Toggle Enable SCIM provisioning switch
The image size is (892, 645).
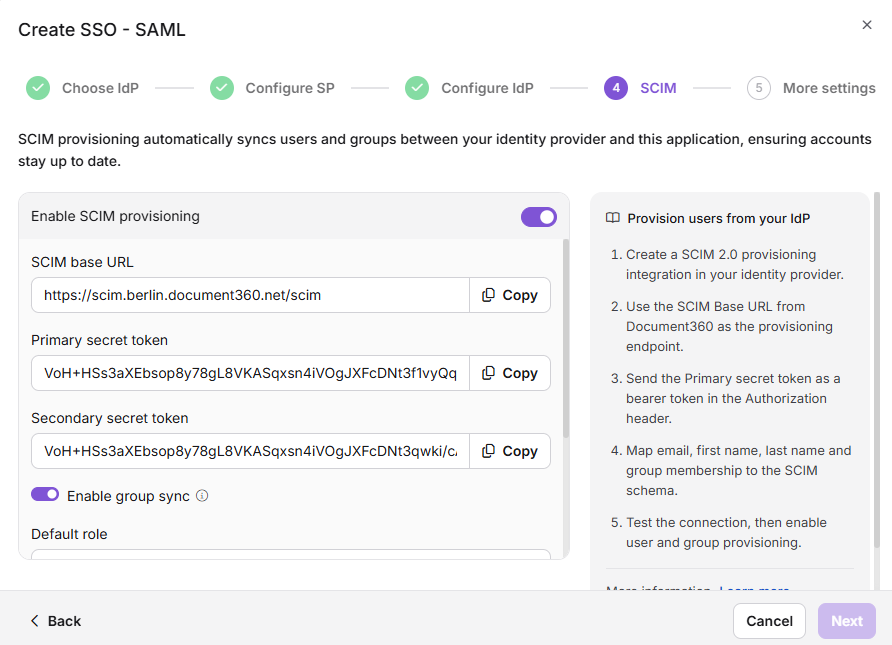pos(539,217)
